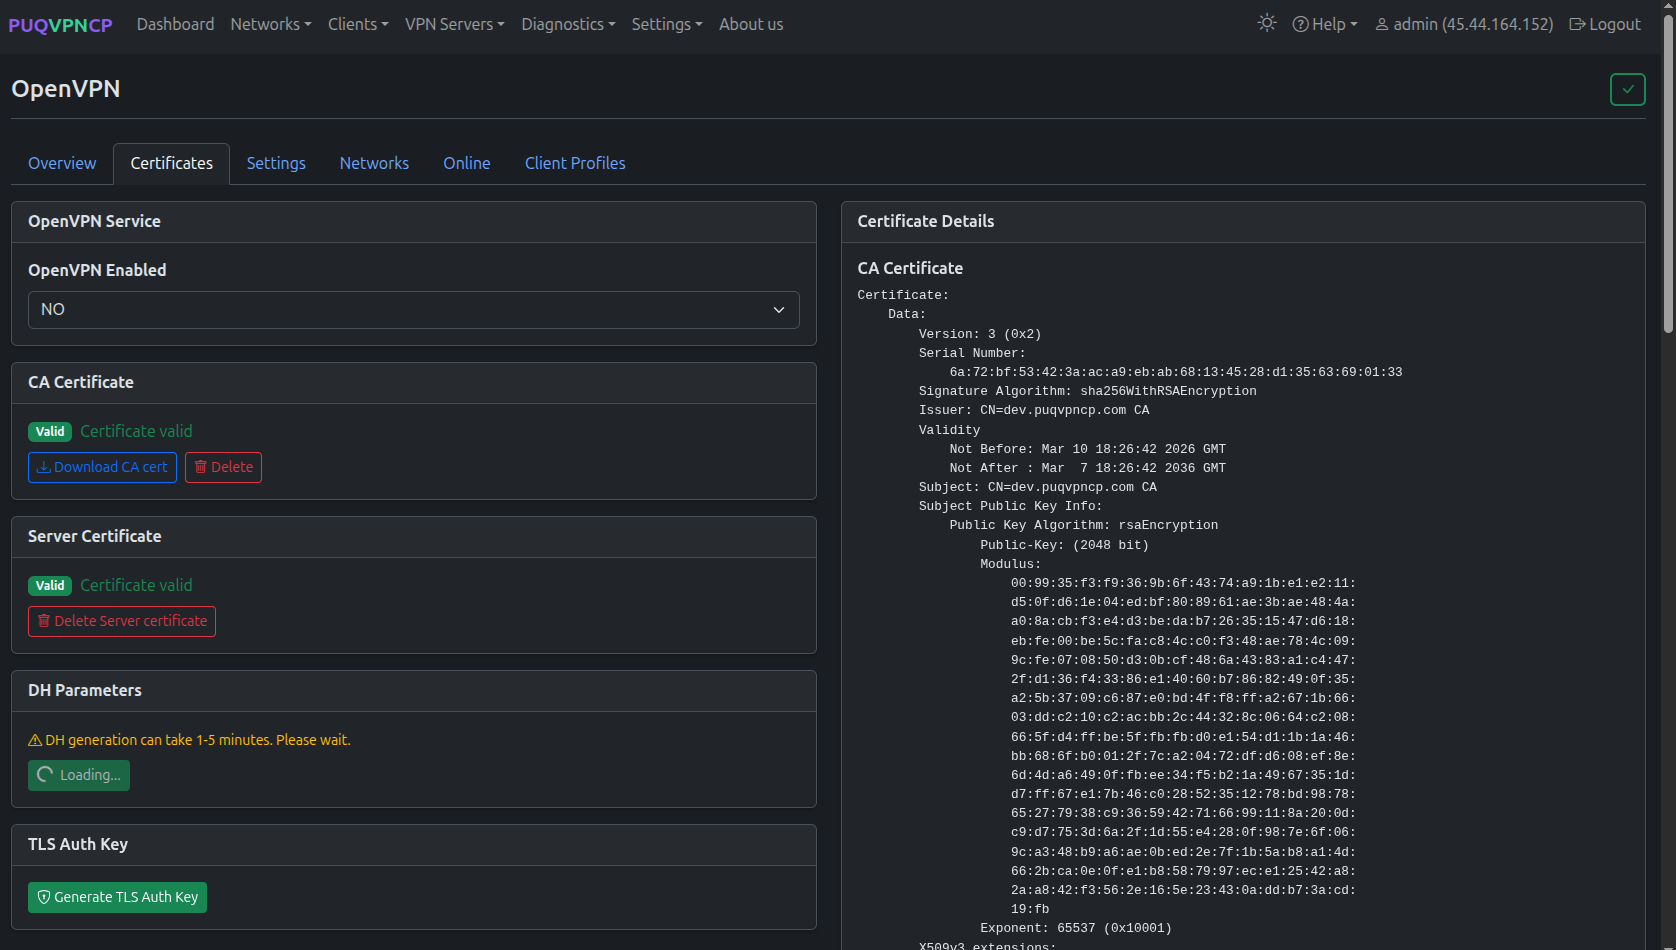Open the Client Profiles tab
This screenshot has height=950, width=1676.
pos(575,163)
